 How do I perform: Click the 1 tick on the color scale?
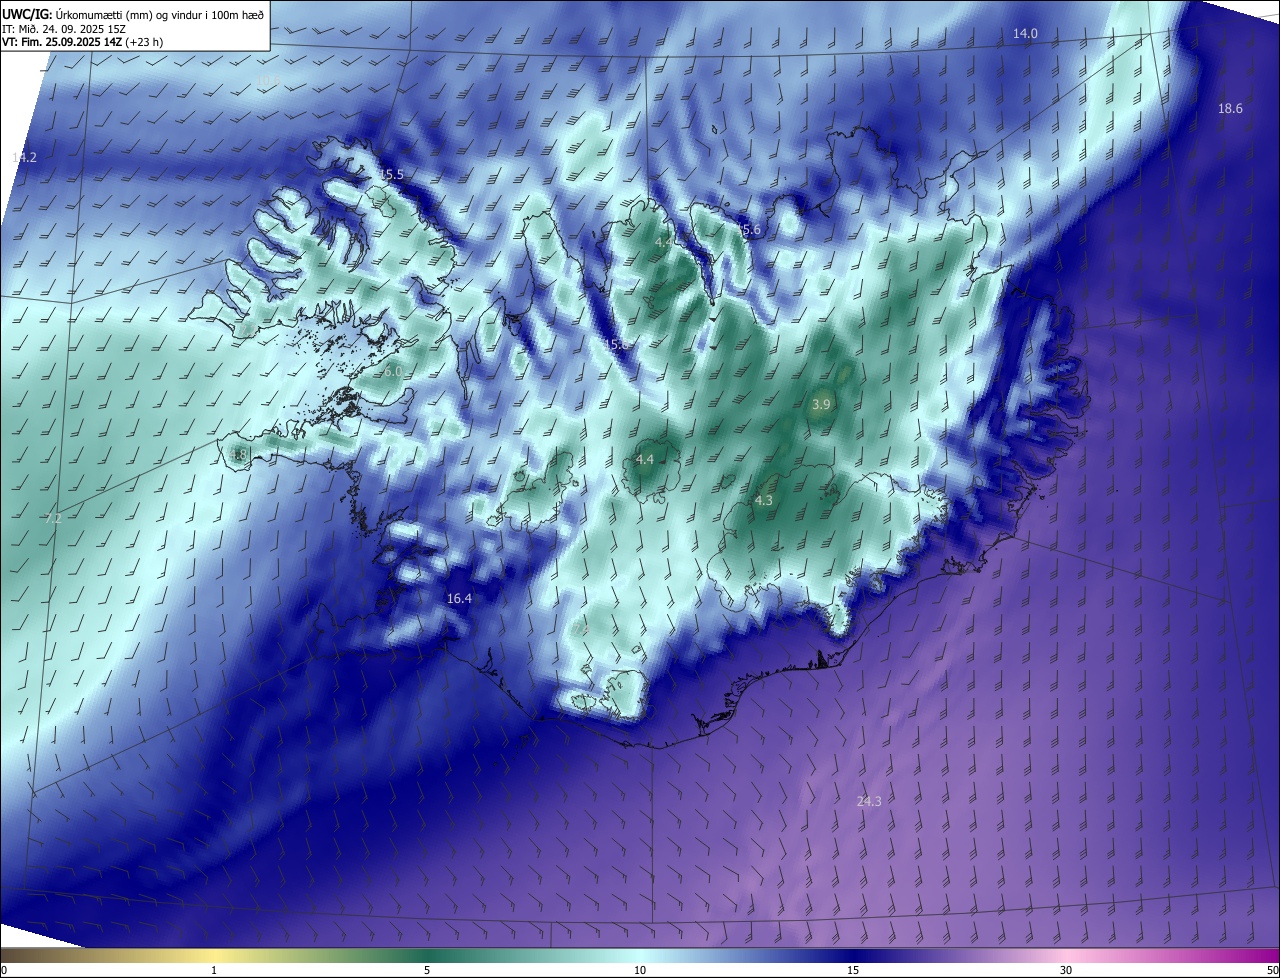tap(214, 970)
